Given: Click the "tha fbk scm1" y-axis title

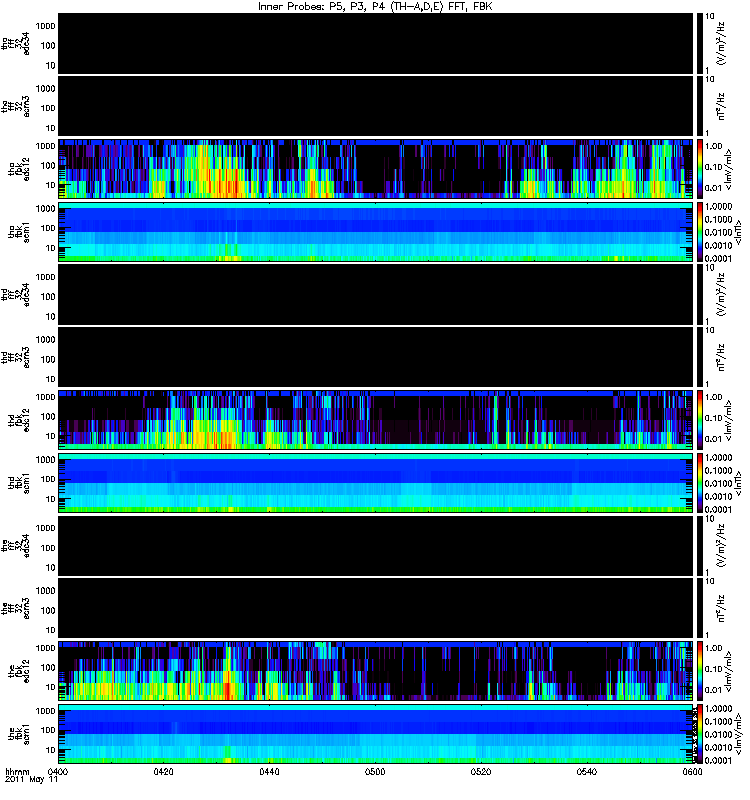Looking at the screenshot, I should coord(19,231).
